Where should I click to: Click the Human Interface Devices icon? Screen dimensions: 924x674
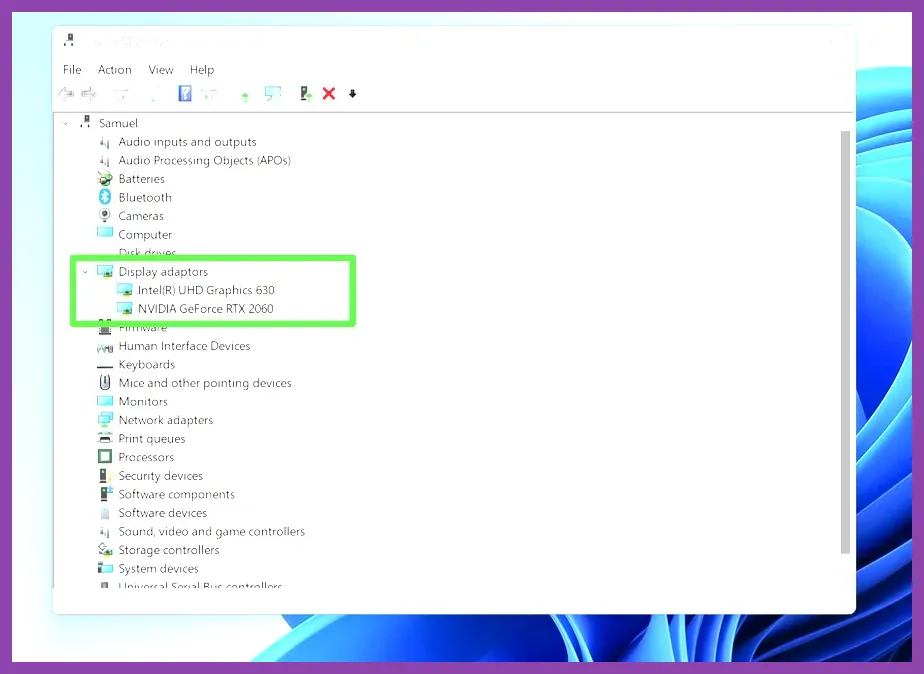pyautogui.click(x=105, y=348)
